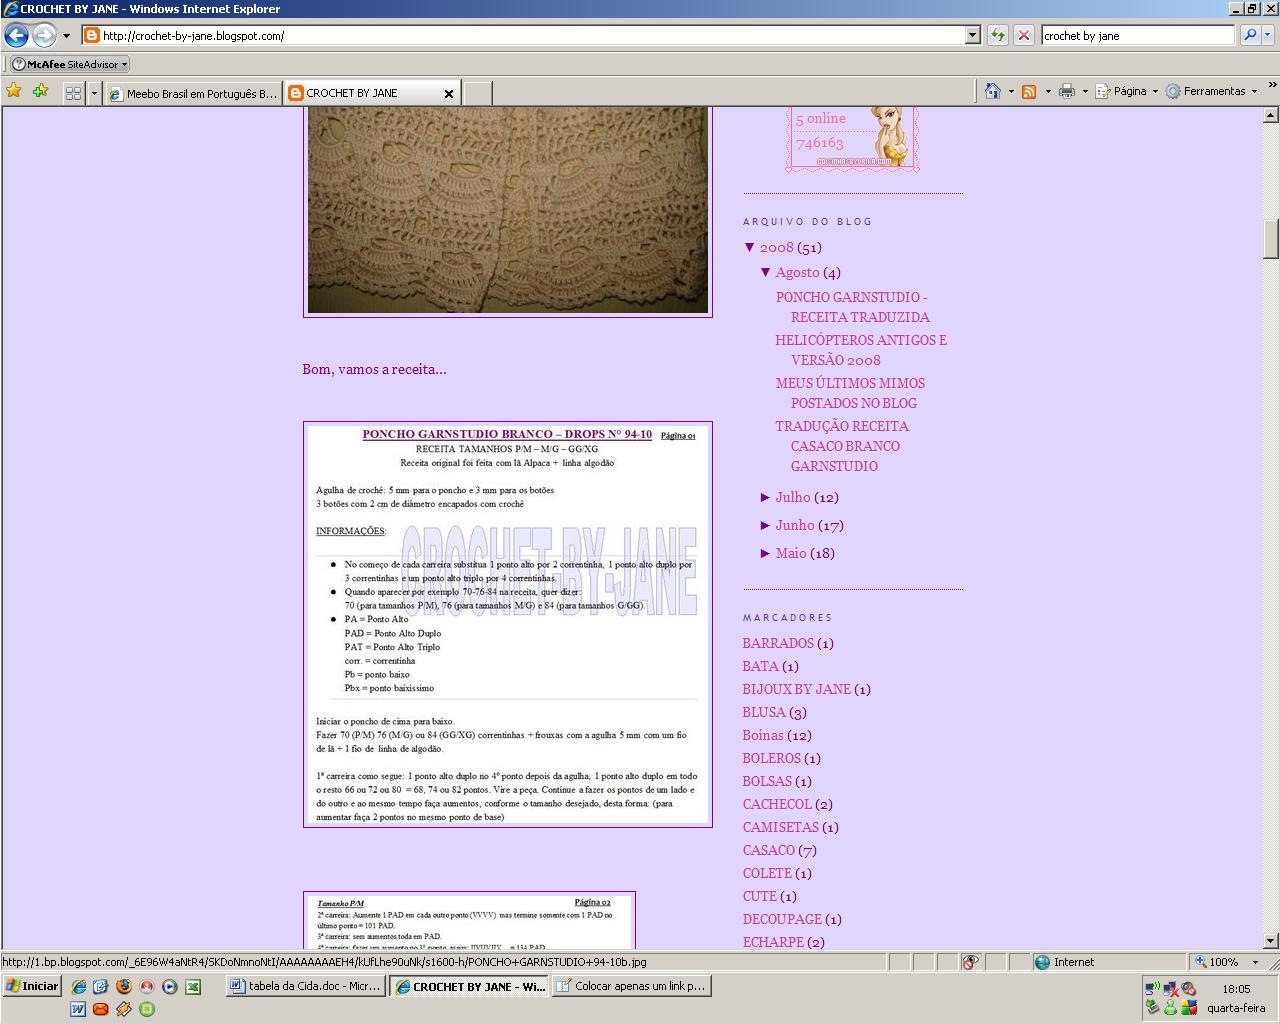This screenshot has height=1023, width=1280.
Task: Open the BOLSAS label
Action: (x=767, y=781)
